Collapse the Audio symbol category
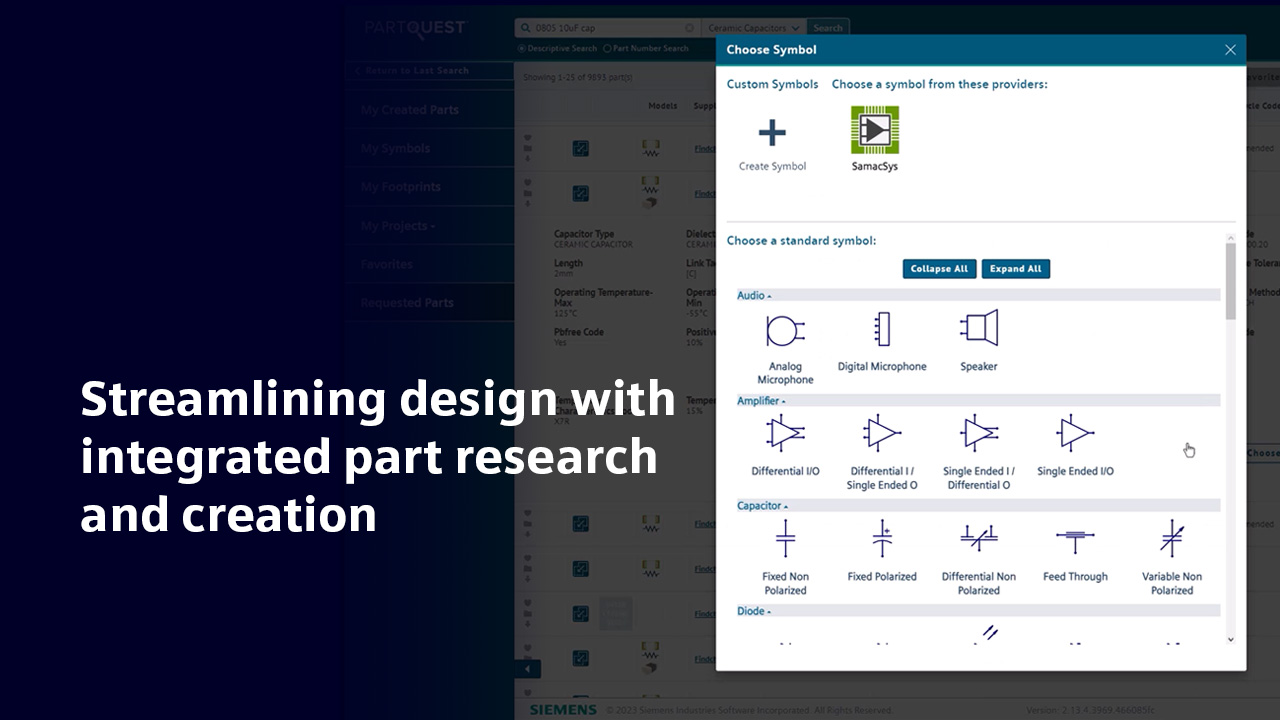Screen dimensions: 1280x720 pos(754,295)
